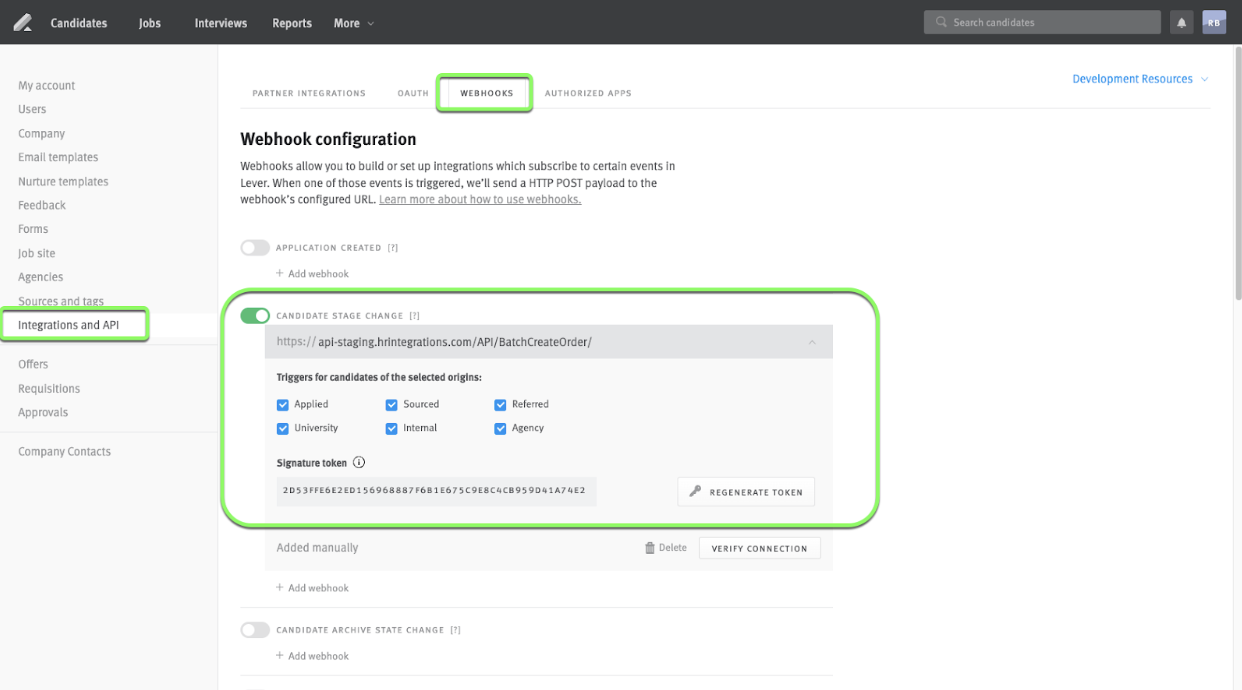Open the Development Resources dropdown
The width and height of the screenshot is (1242, 690).
tap(1133, 78)
